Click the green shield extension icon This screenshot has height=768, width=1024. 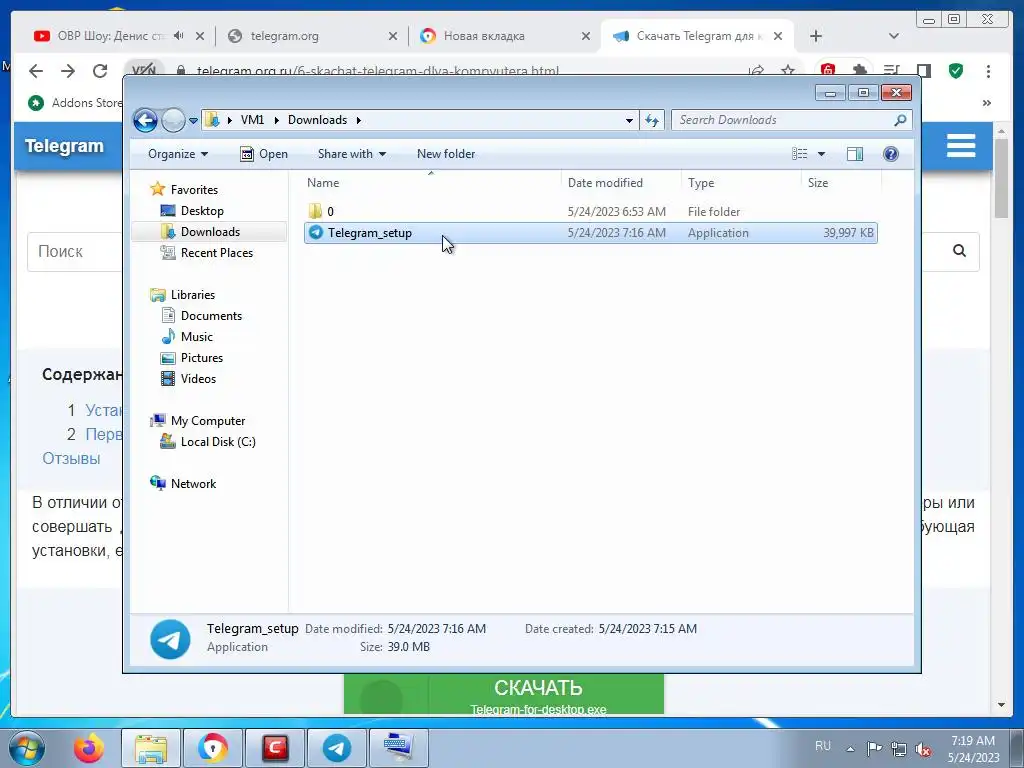coord(955,71)
